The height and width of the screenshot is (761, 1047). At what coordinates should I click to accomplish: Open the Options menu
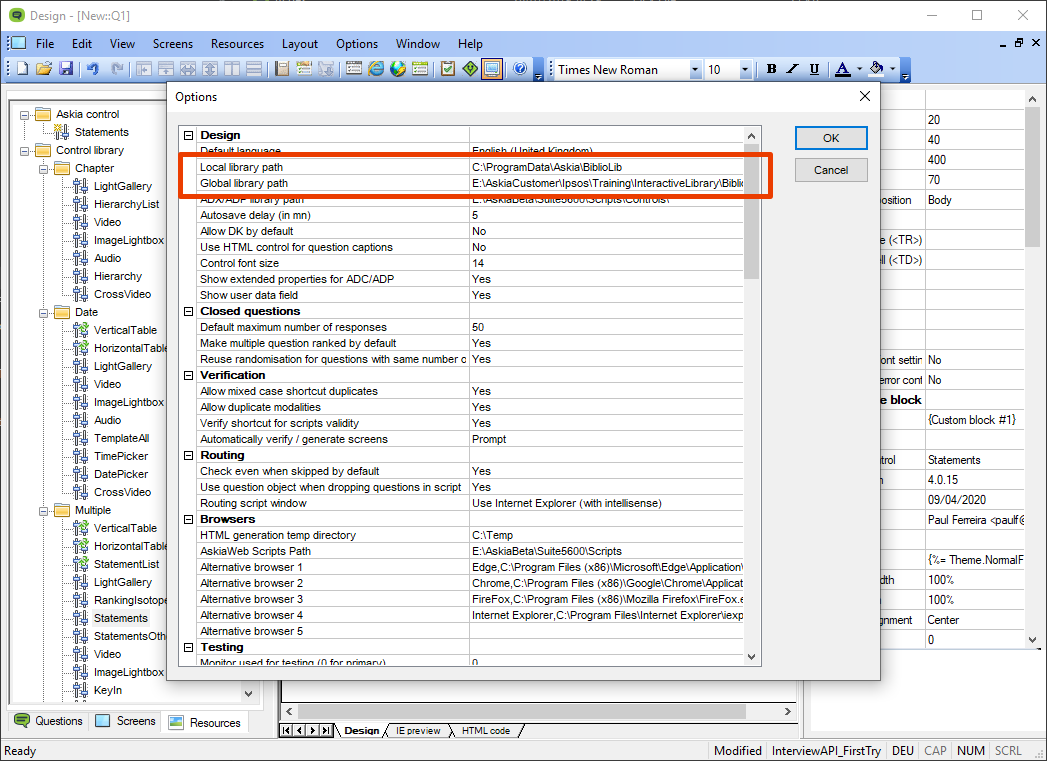pyautogui.click(x=357, y=44)
